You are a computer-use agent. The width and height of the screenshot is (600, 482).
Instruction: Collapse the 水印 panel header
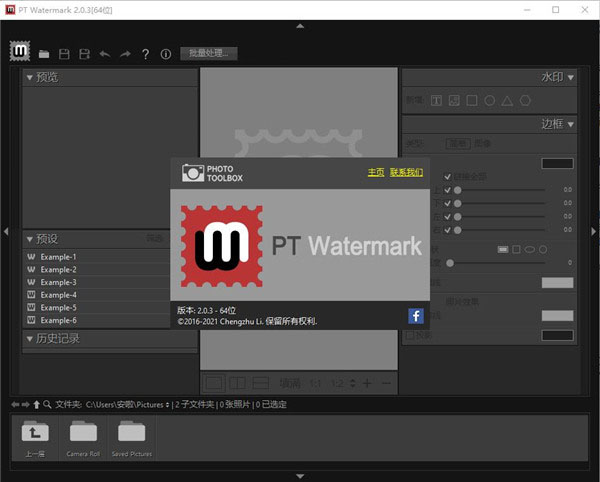[570, 76]
